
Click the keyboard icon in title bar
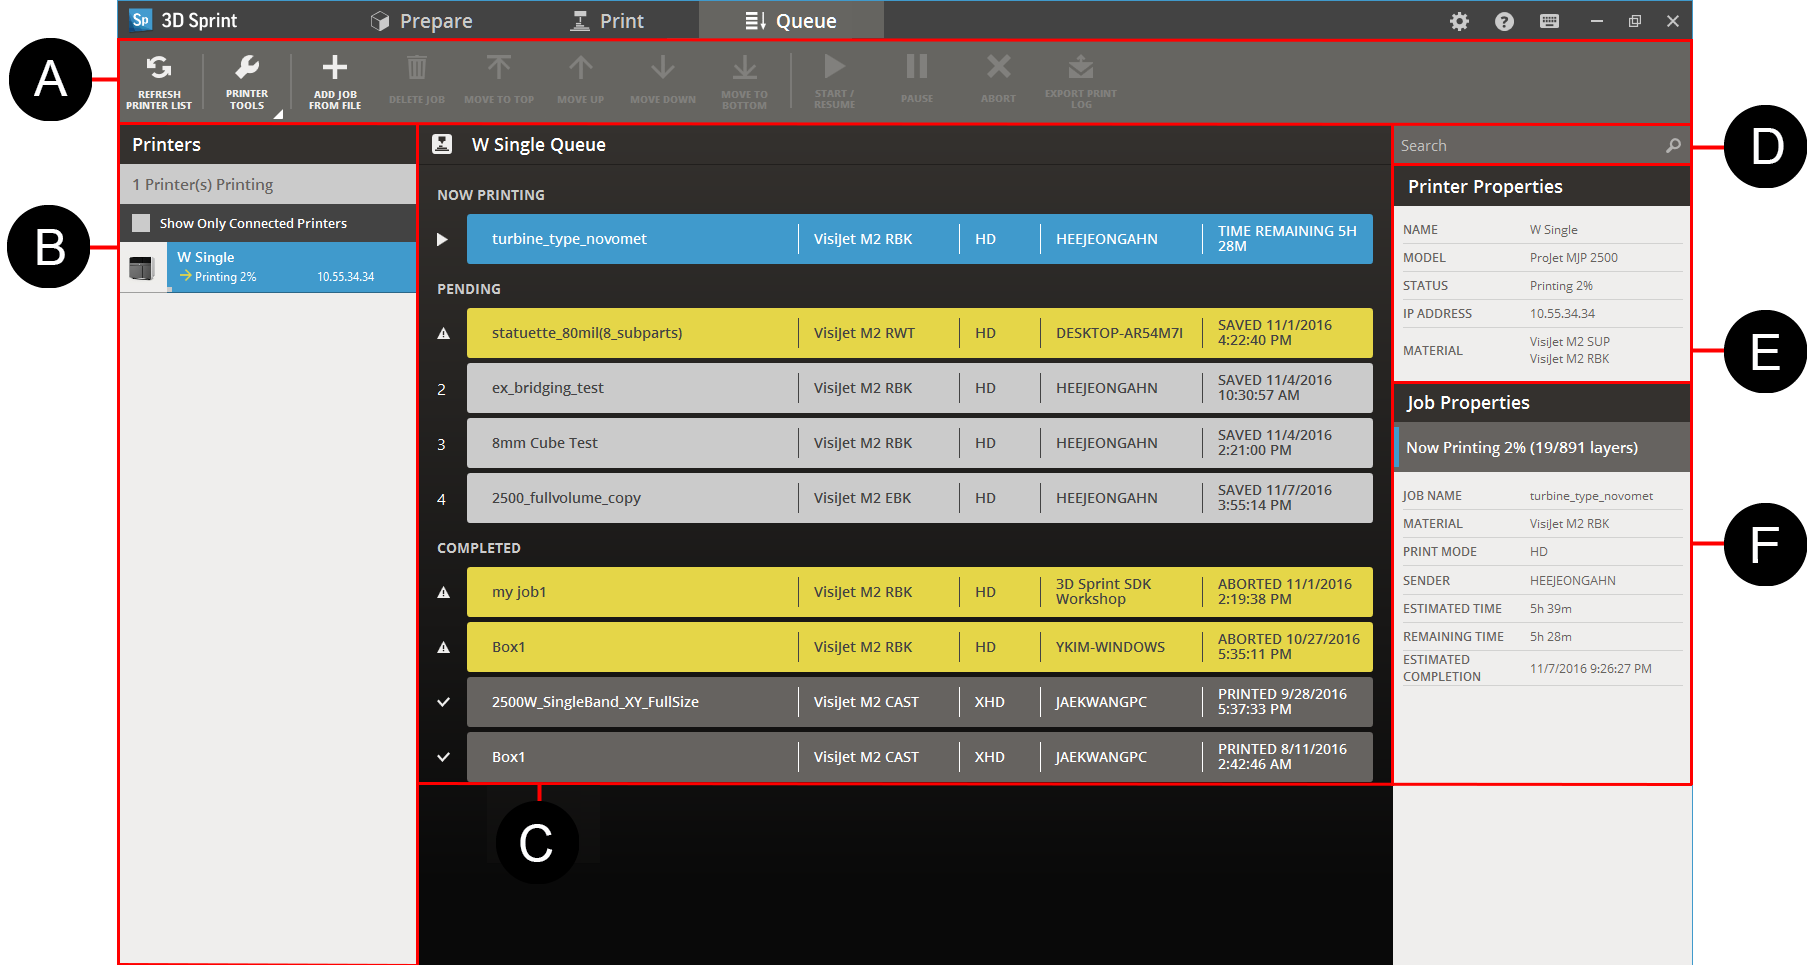[1549, 21]
